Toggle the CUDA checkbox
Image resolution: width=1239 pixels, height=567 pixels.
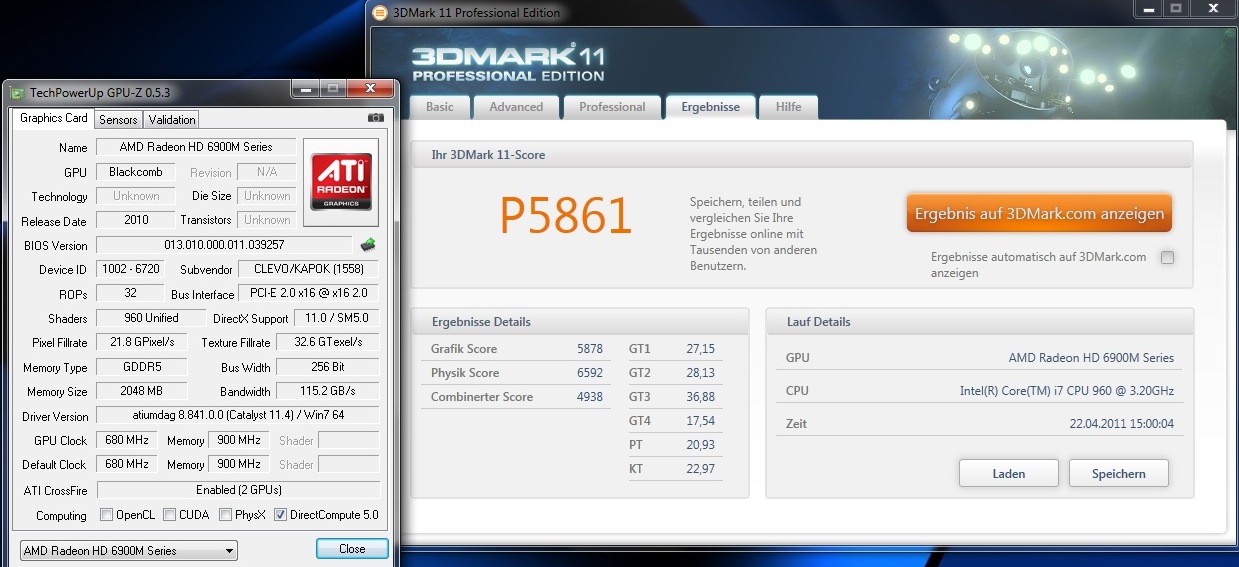coord(170,515)
